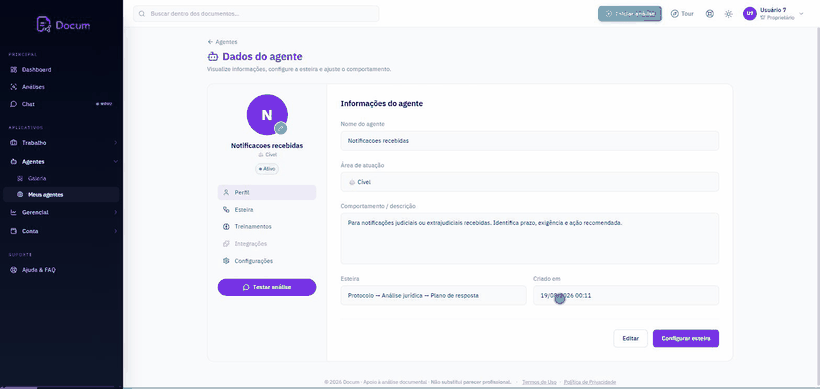Click the Comportamento / descrição text area
820x389 pixels.
point(529,238)
